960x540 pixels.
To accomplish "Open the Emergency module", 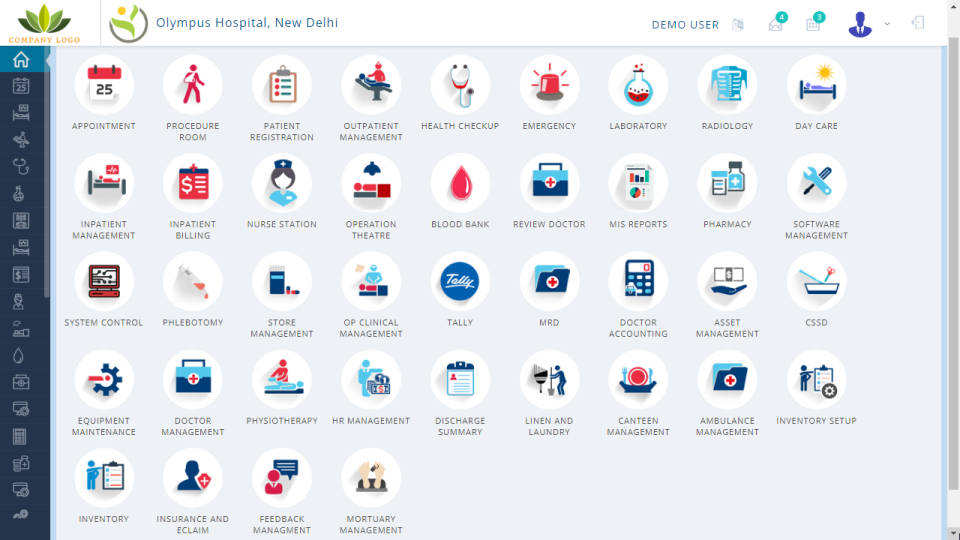I will tap(549, 85).
